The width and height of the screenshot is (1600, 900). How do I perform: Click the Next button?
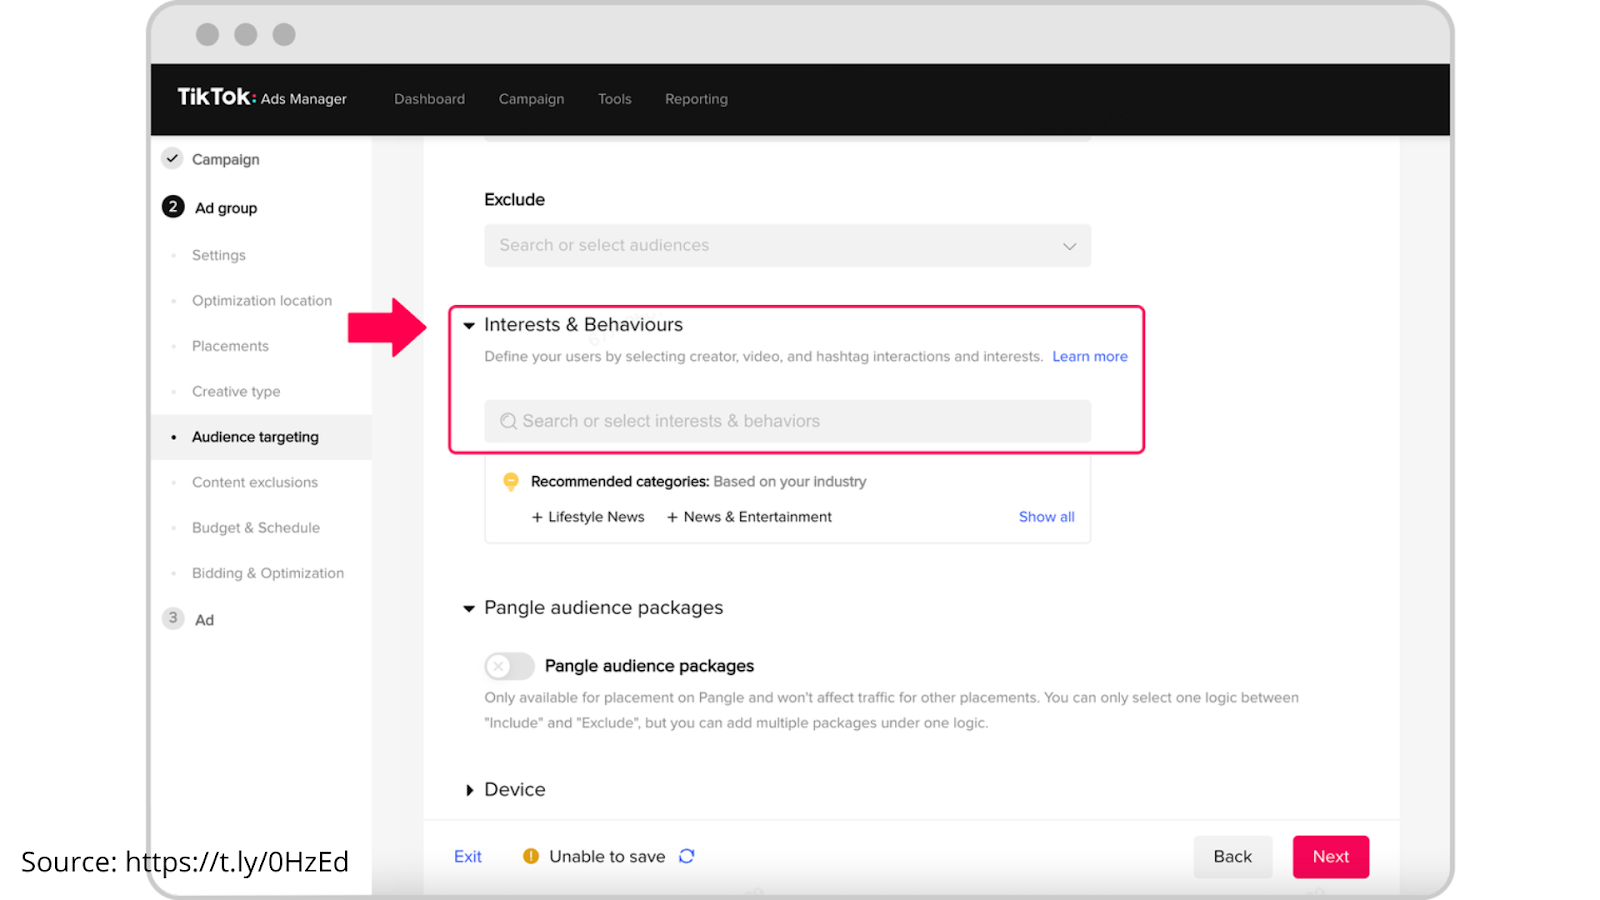1331,857
